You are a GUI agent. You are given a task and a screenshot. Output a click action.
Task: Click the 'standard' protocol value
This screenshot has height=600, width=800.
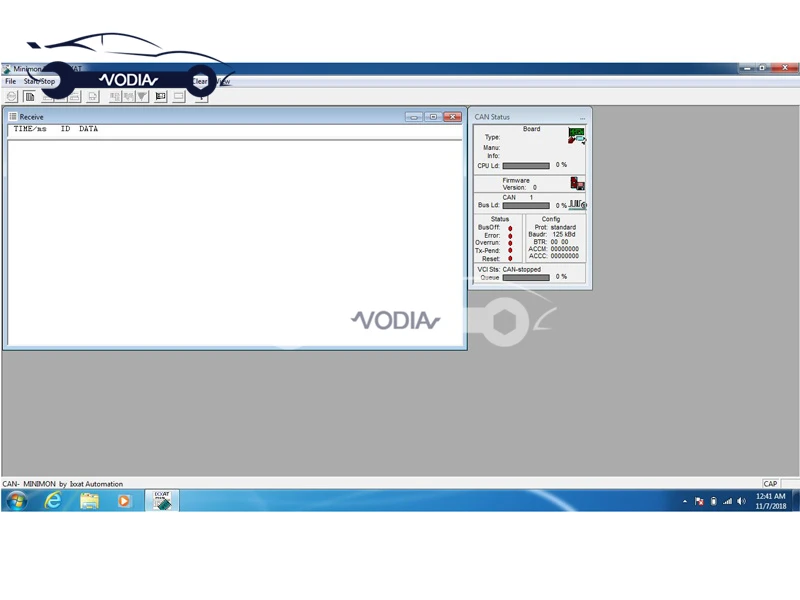pyautogui.click(x=563, y=227)
